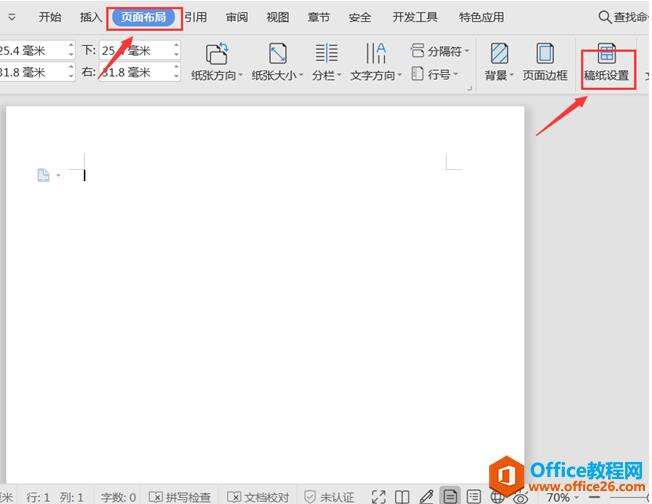
Task: Click the 行: 1 status bar entry
Action: (x=38, y=497)
